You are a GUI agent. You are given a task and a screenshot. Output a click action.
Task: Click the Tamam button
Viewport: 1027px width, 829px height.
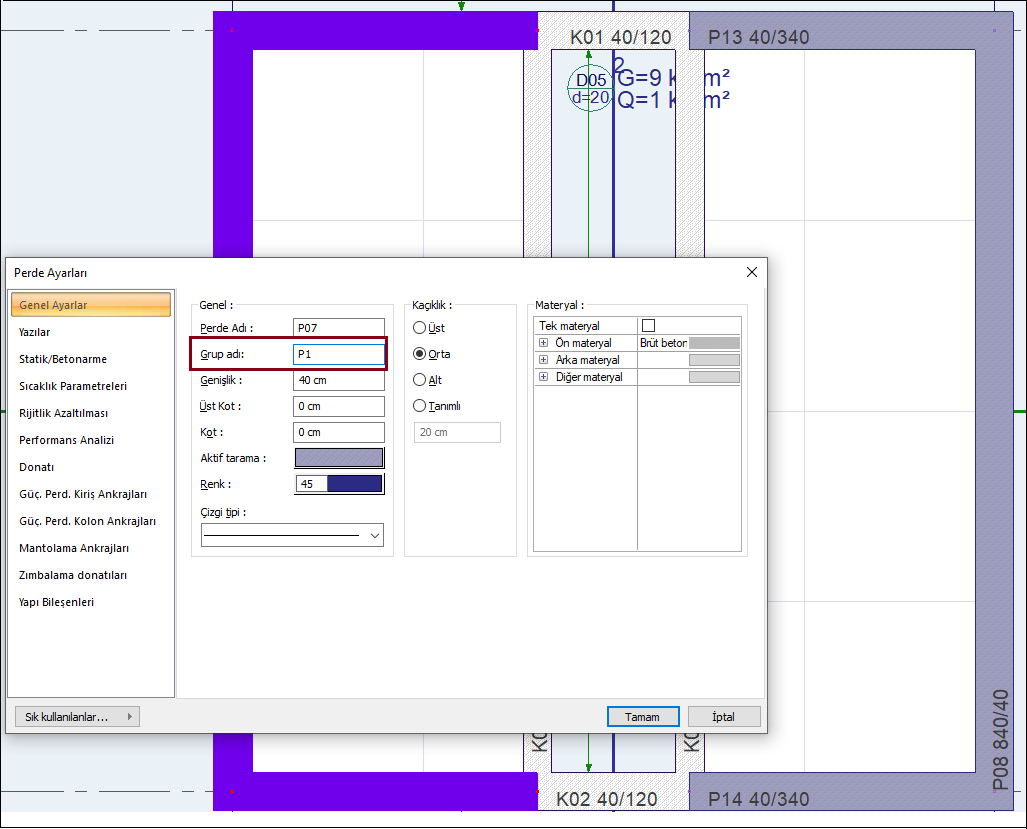point(643,717)
